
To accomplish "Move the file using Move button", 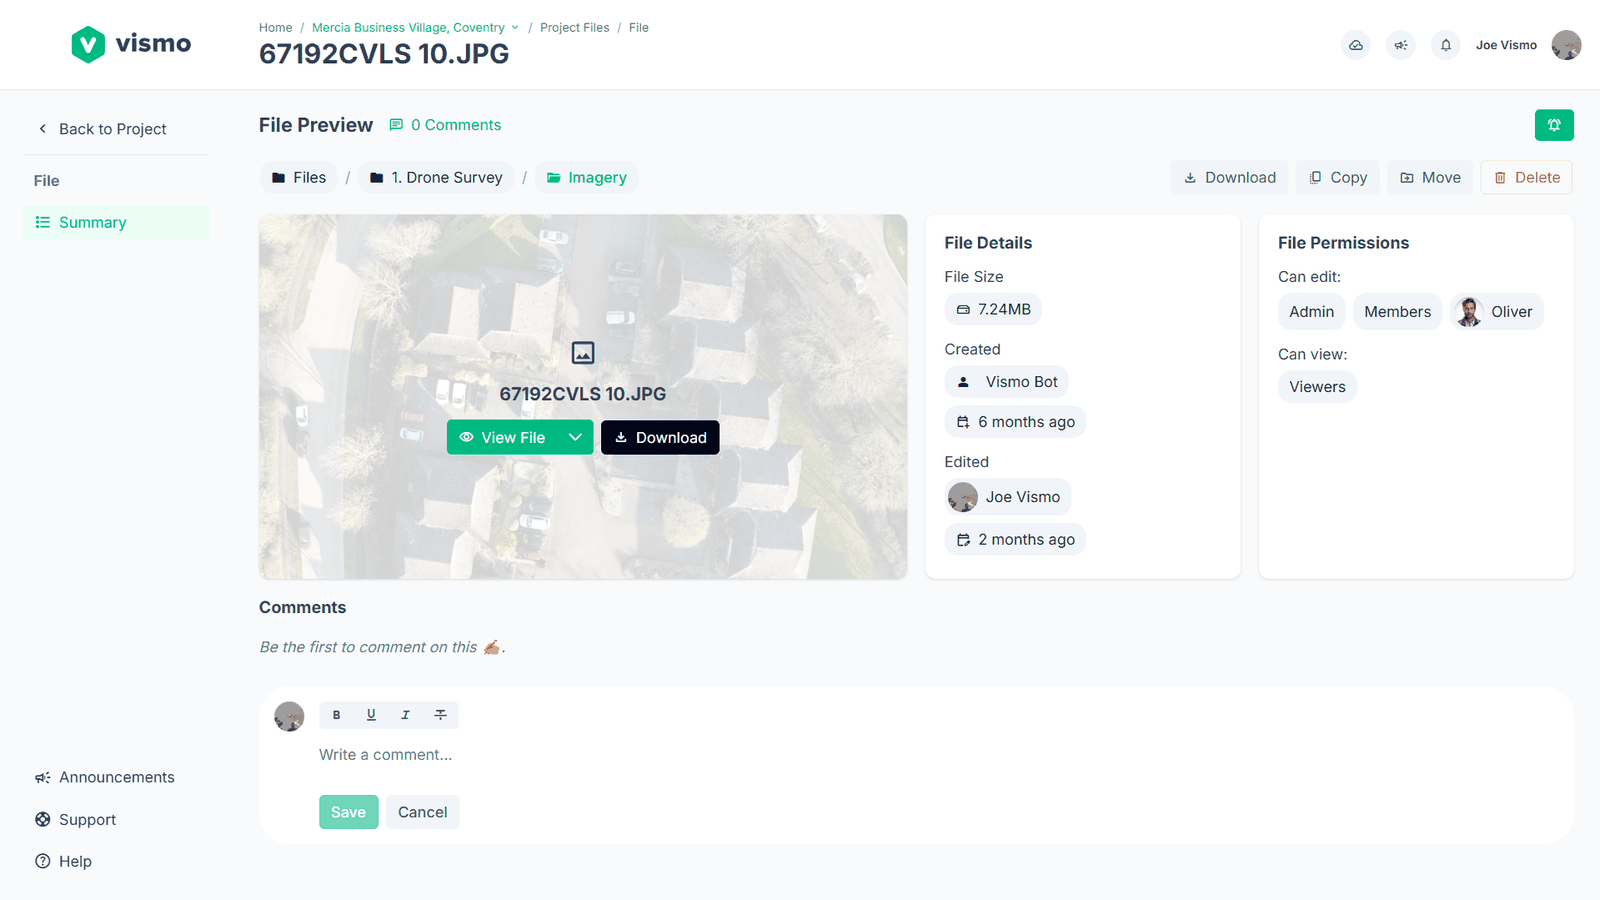I will [x=1430, y=177].
